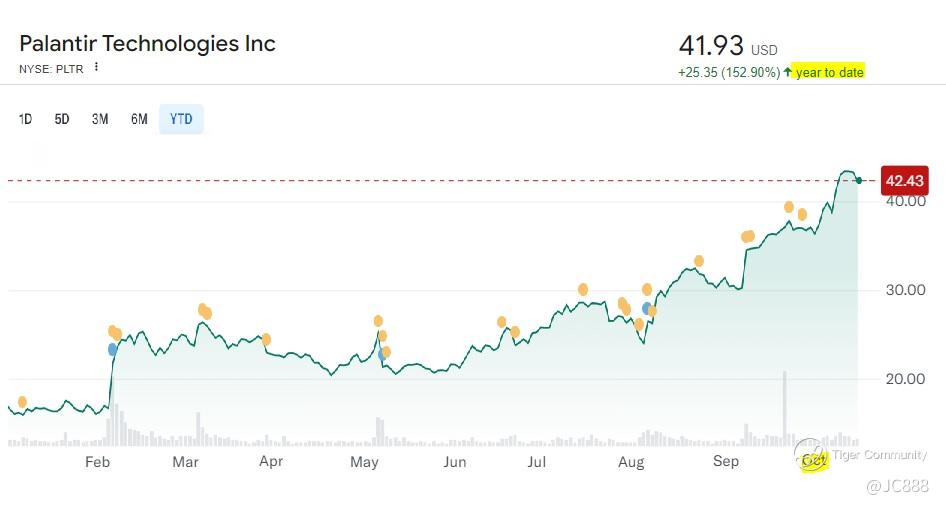Screen dimensions: 946x507
Task: Select the blue marker in early May
Action: tap(382, 353)
